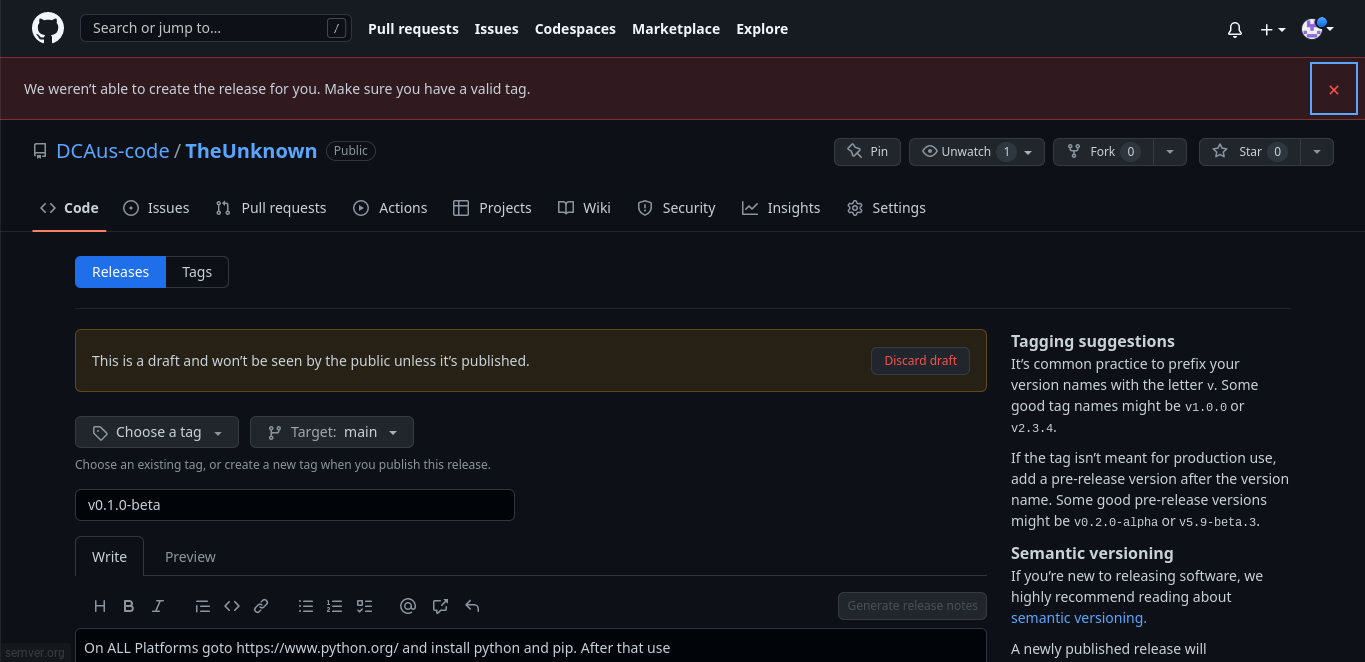Open Marketplace in top navigation

(x=676, y=29)
